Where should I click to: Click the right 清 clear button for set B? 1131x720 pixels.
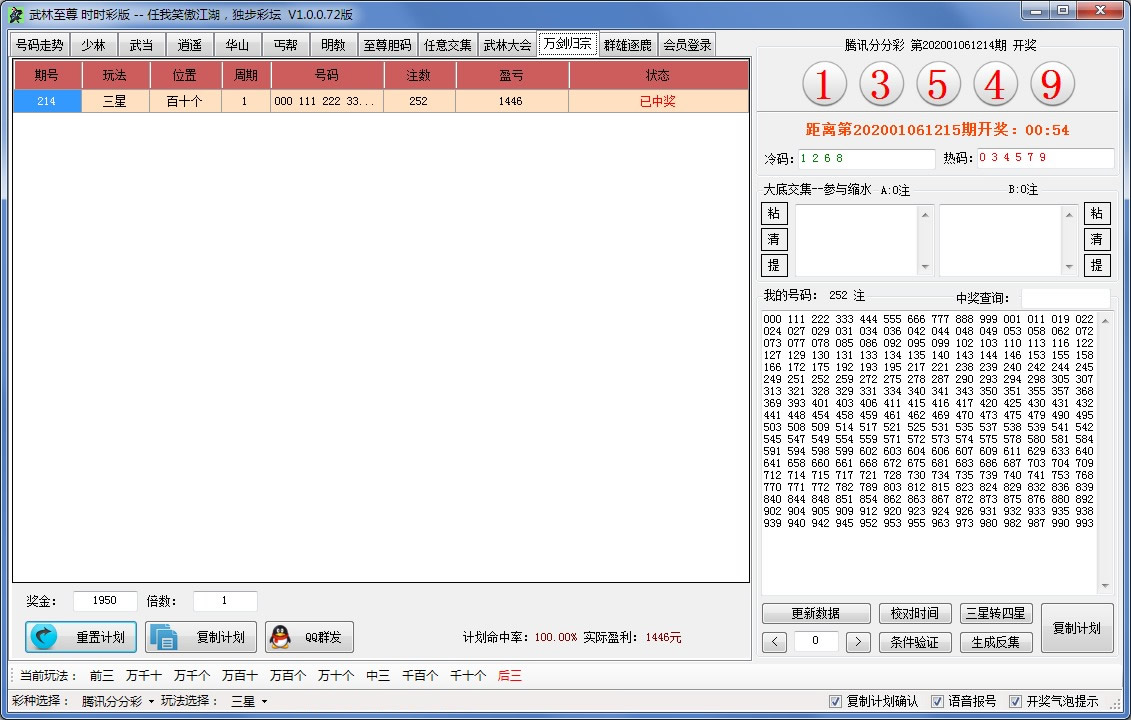tap(1097, 239)
